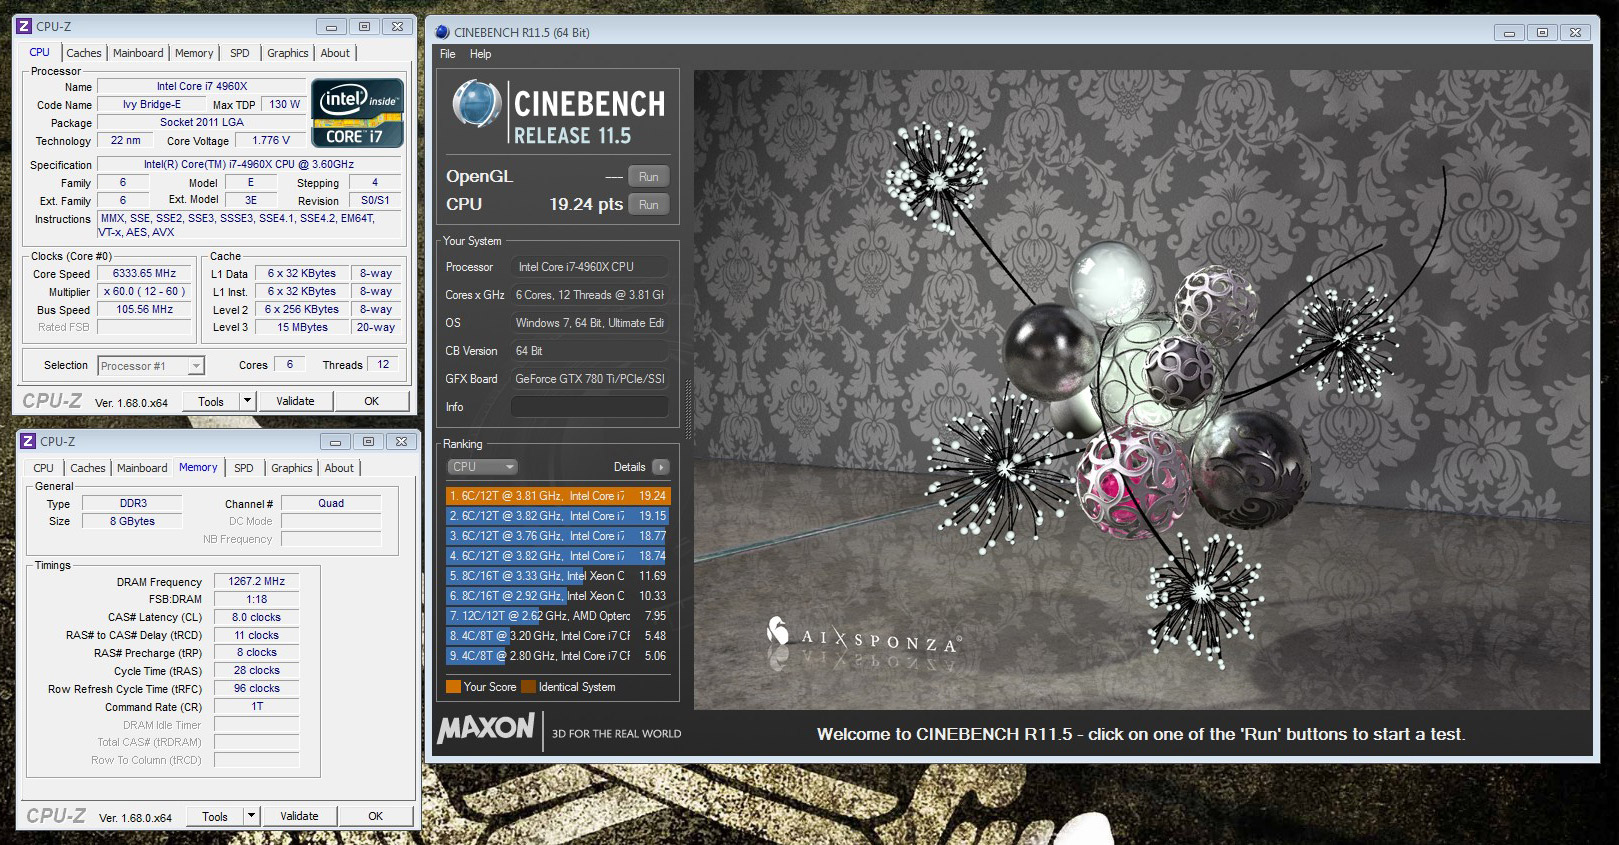Viewport: 1619px width, 845px height.
Task: Expand the Tools dropdown arrow in the top CPU-Z window
Action: pos(248,401)
